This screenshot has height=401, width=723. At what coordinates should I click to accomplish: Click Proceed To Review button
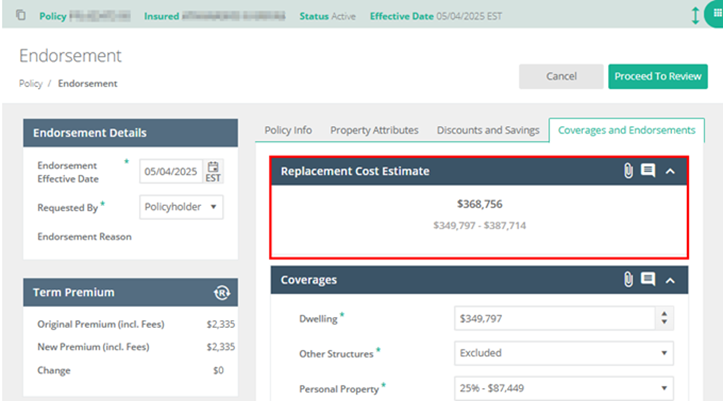657,77
